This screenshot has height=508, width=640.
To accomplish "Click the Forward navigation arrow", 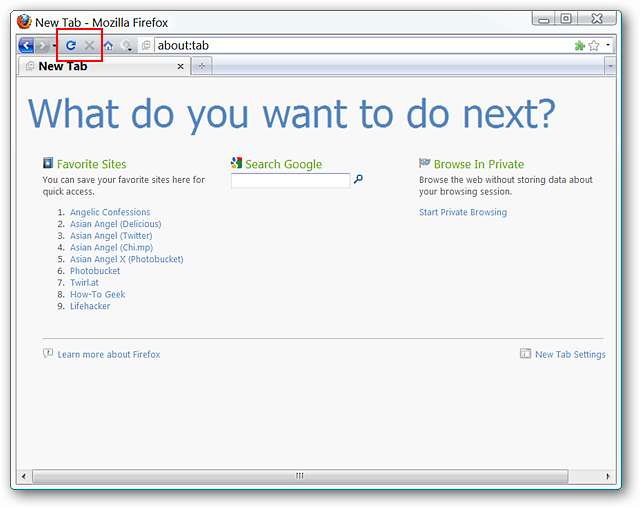I will pos(43,46).
